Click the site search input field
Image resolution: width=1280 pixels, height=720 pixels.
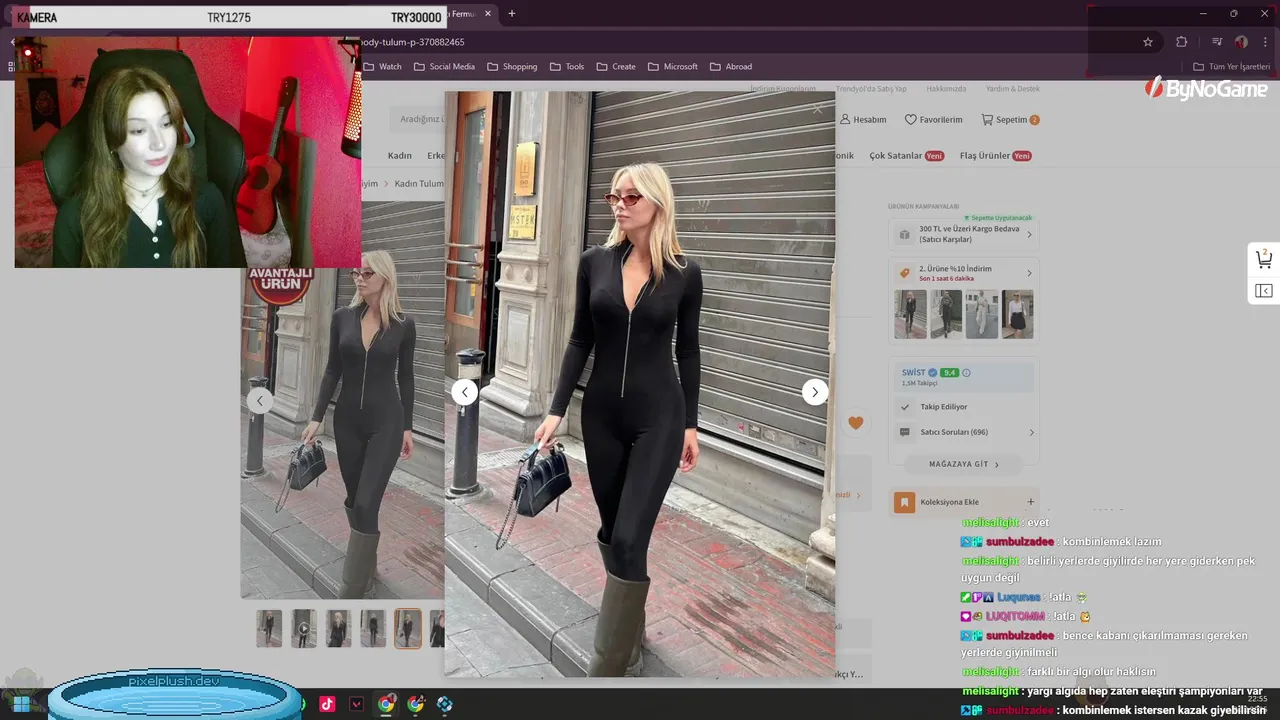pos(420,119)
